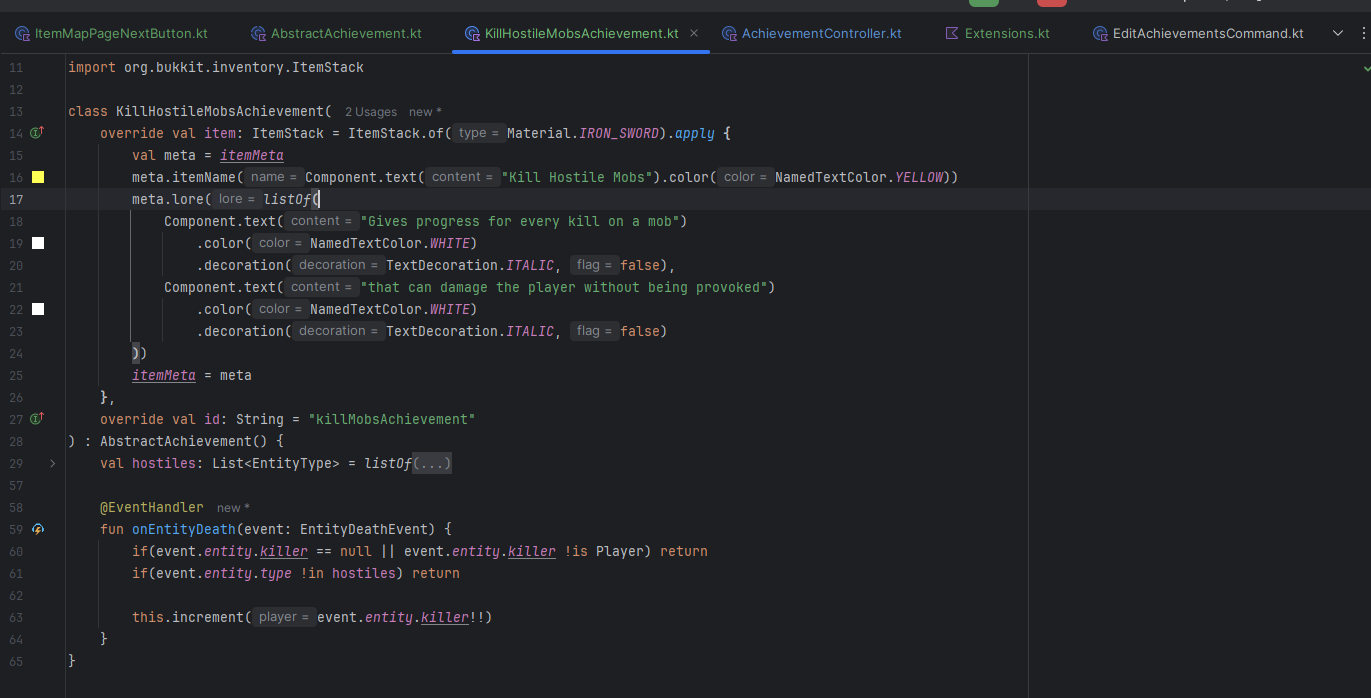Image resolution: width=1371 pixels, height=698 pixels.
Task: Close the KillHostileMobsAchievement.kt tab
Action: [694, 33]
